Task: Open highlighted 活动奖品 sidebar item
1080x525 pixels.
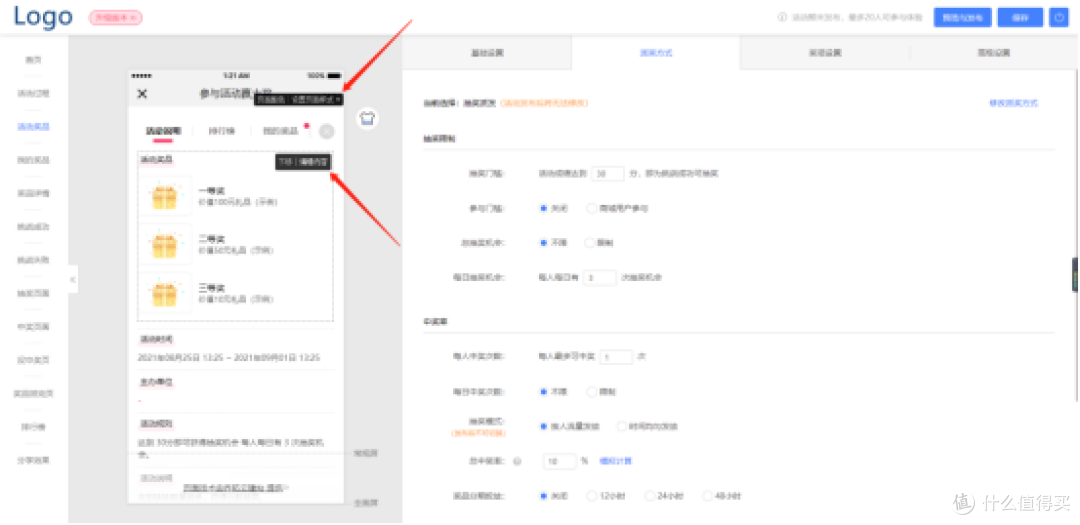Action: pyautogui.click(x=34, y=127)
